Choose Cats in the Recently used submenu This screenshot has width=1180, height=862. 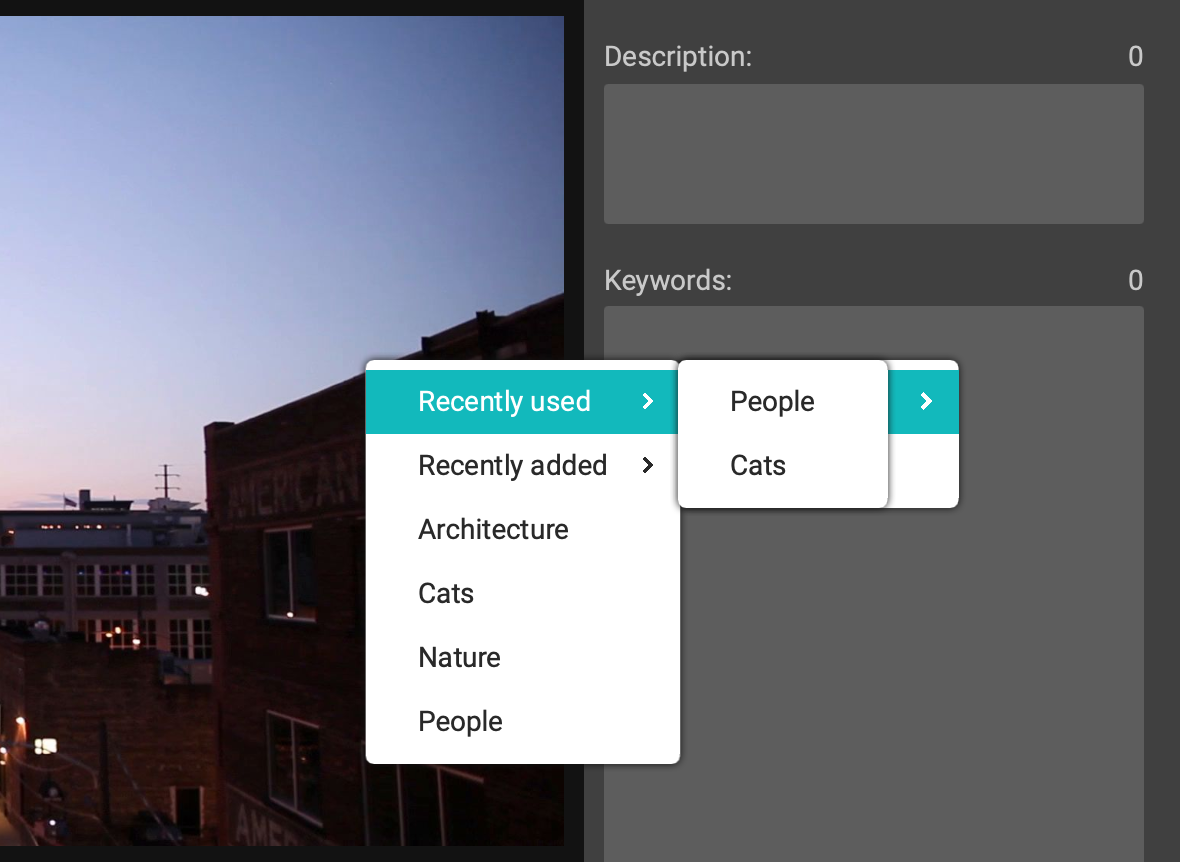pos(758,466)
